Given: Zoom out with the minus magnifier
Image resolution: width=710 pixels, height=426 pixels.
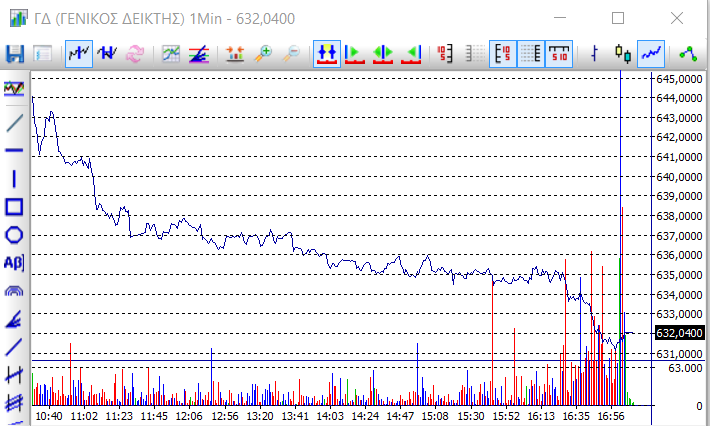Looking at the screenshot, I should [x=291, y=54].
